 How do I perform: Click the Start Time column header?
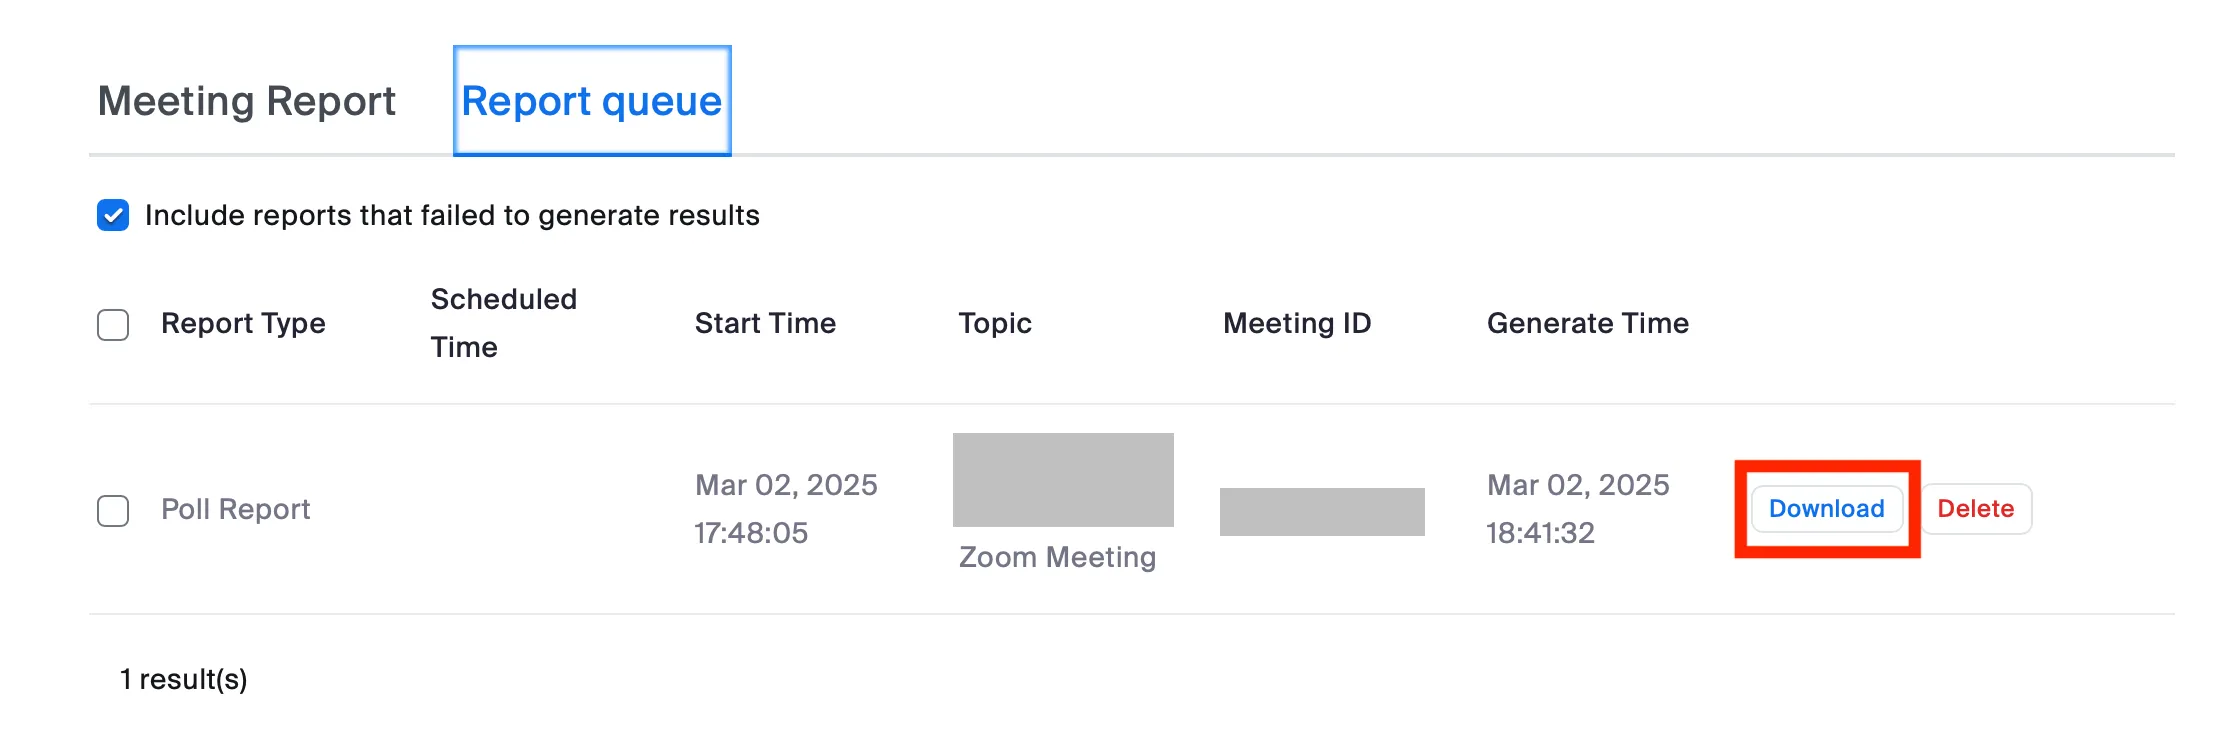[765, 323]
